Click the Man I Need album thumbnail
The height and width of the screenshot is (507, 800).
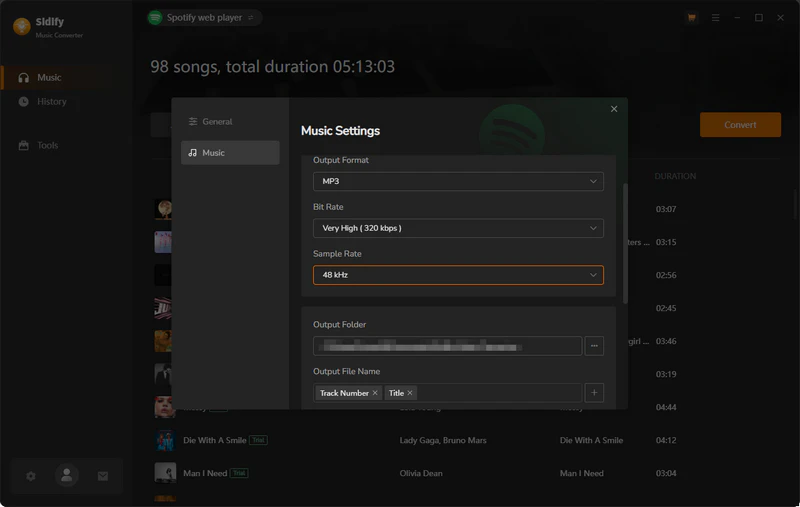165,473
